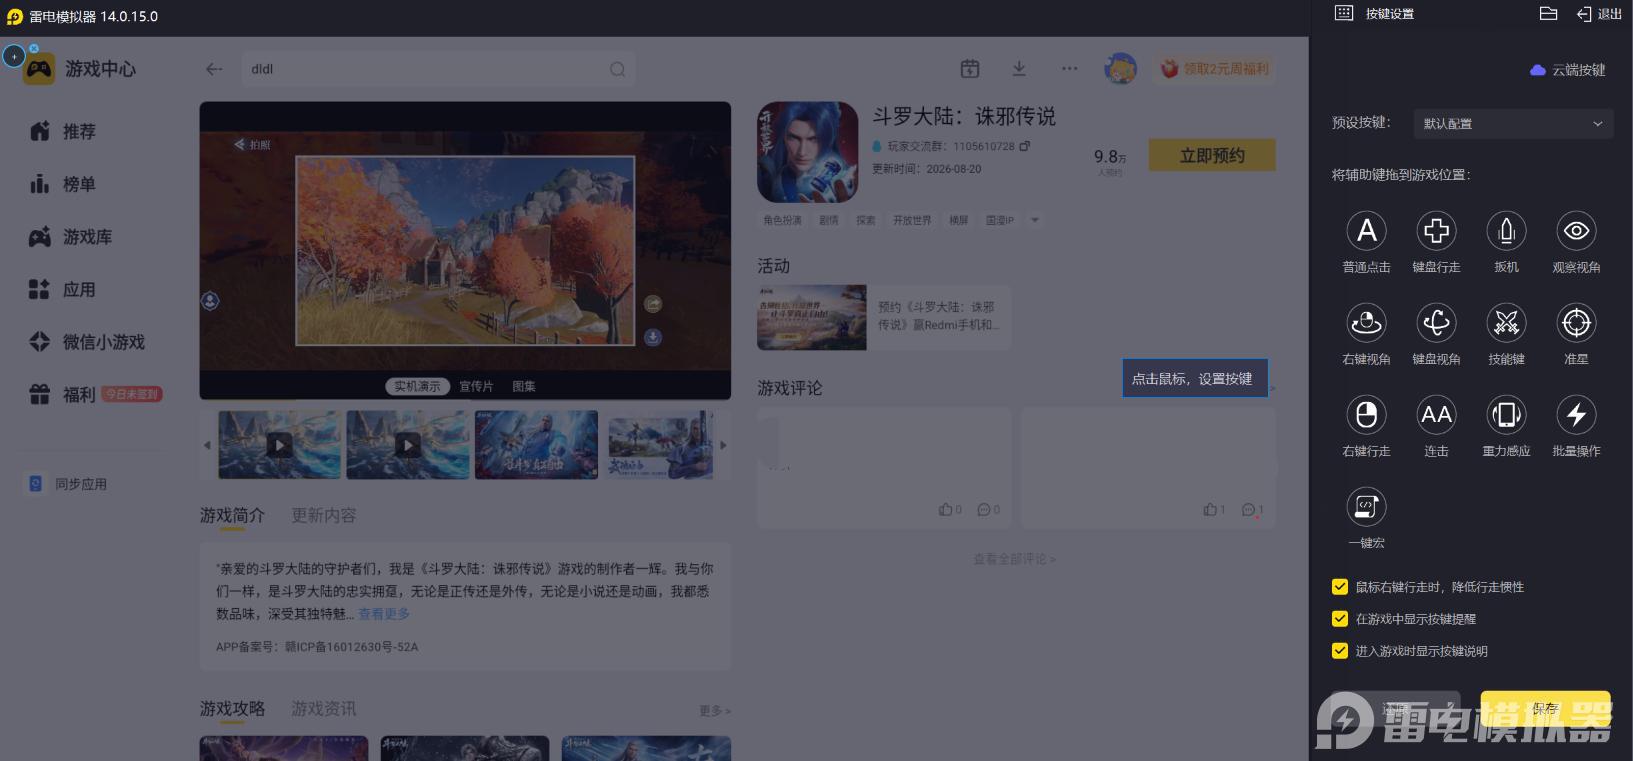
Task: Click 退出 to exit key settings
Action: 1600,14
